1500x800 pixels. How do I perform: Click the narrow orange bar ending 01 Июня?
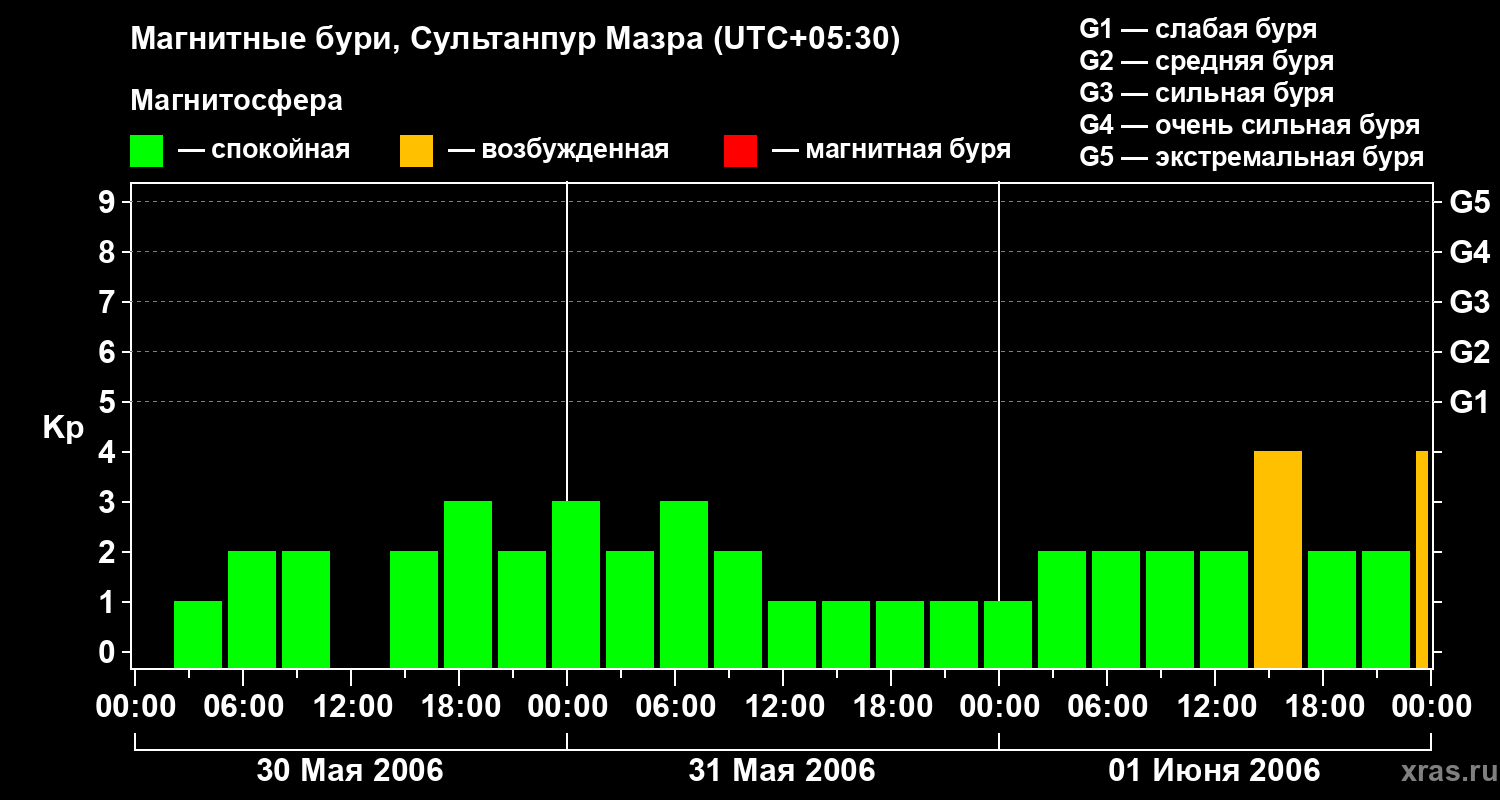coord(1422,560)
